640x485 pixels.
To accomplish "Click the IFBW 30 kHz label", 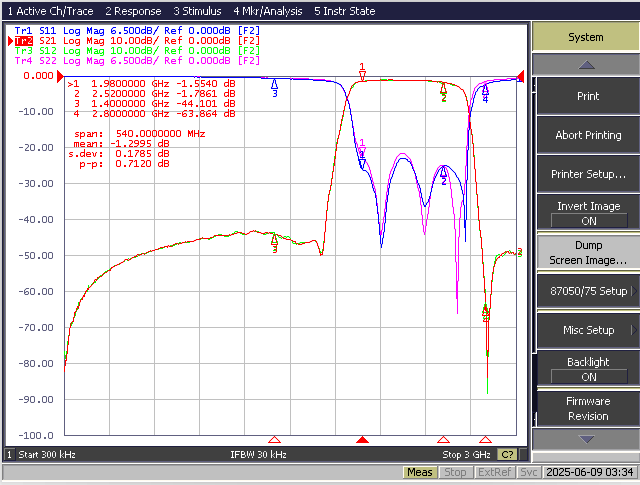I will [258, 454].
